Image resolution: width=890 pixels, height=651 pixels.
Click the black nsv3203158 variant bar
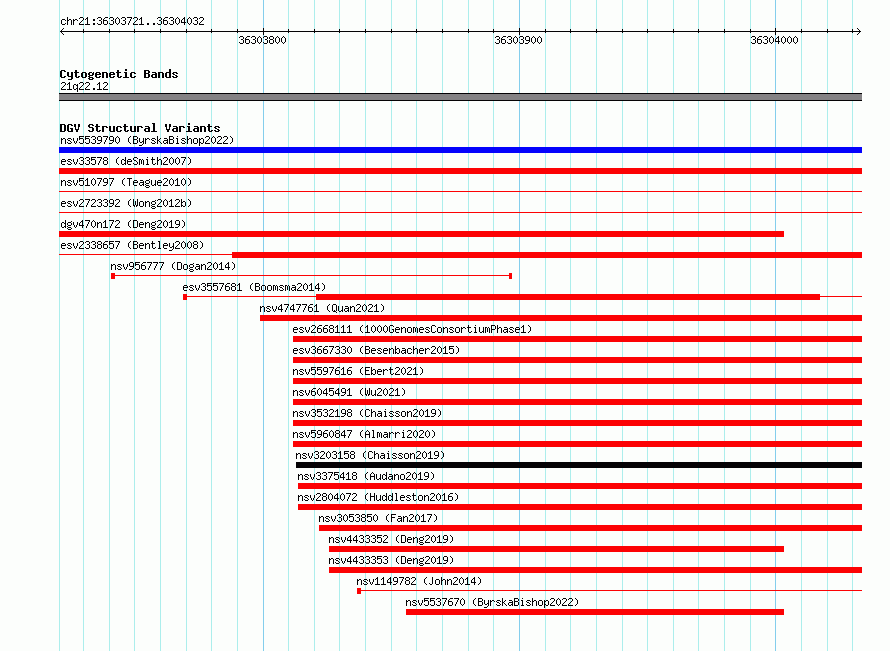pos(579,465)
